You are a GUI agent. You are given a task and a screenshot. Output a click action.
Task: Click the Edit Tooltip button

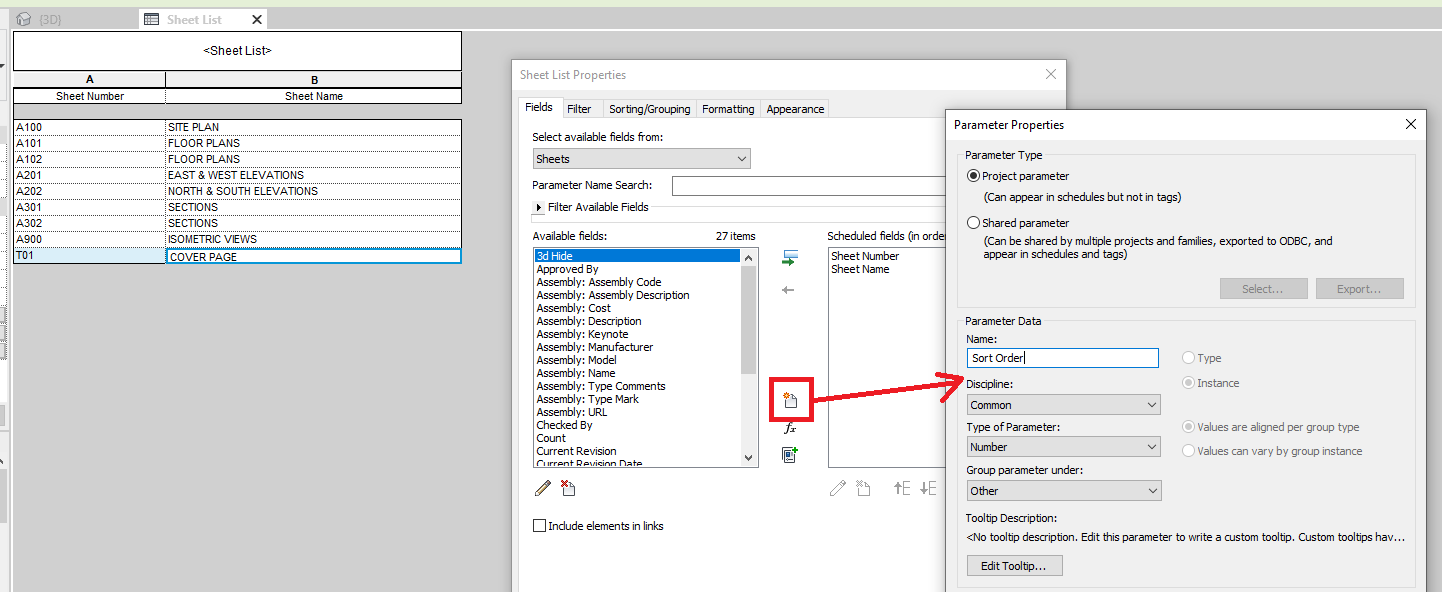1014,565
